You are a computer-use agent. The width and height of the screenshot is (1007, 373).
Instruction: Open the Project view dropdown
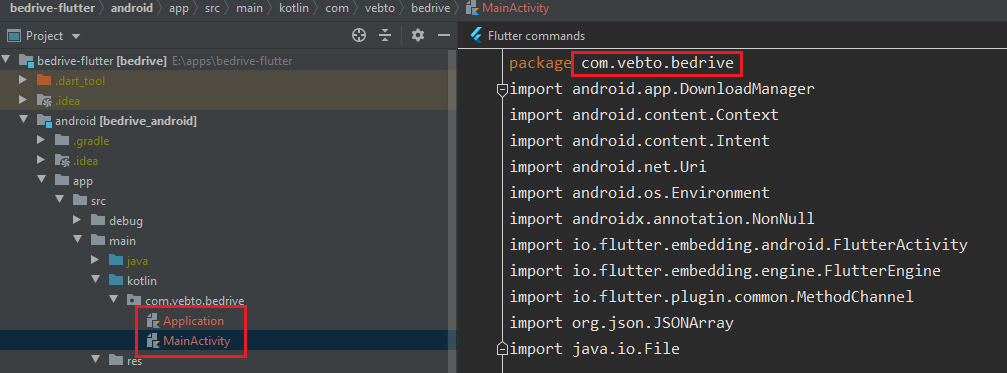(x=76, y=36)
